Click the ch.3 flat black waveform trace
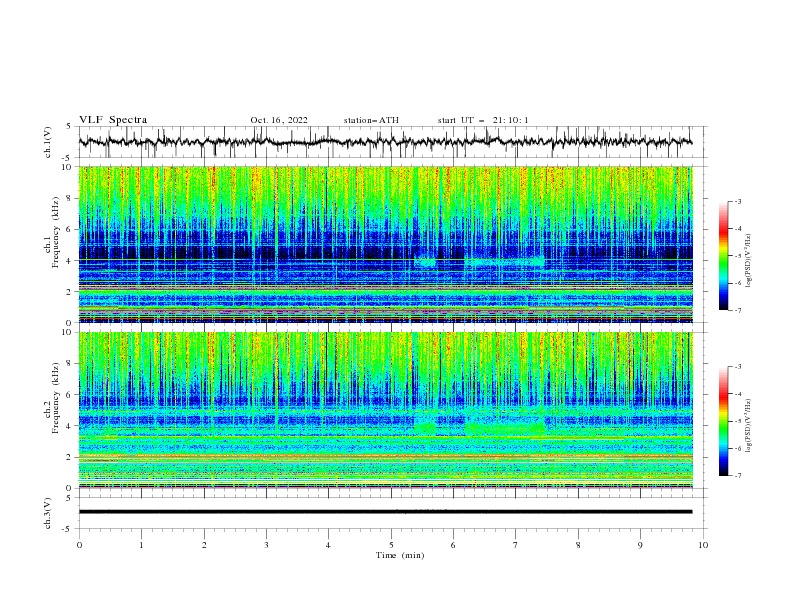This screenshot has width=792, height=612. tap(385, 512)
